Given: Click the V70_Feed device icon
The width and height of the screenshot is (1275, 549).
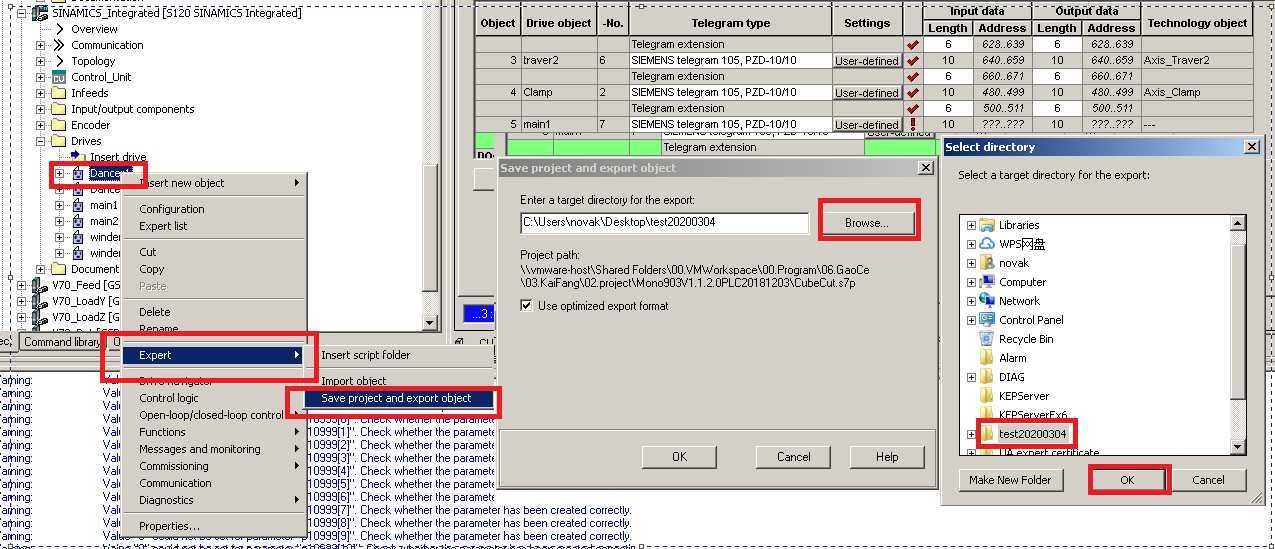Looking at the screenshot, I should pos(40,286).
